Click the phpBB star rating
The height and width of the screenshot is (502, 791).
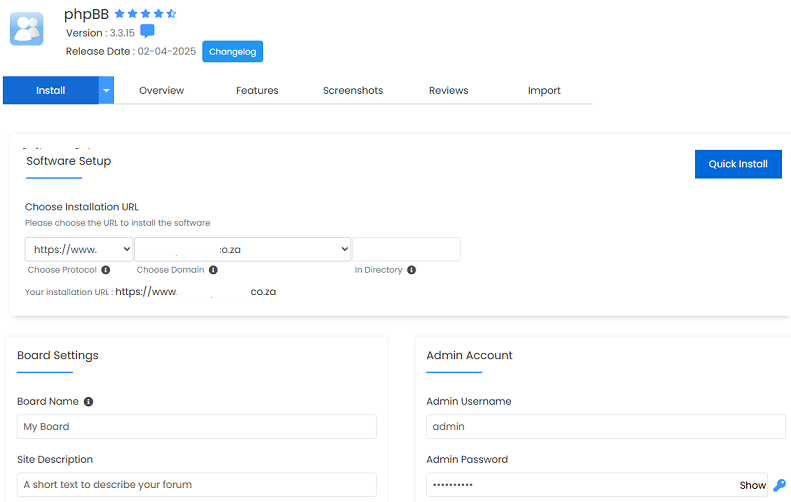(x=145, y=14)
